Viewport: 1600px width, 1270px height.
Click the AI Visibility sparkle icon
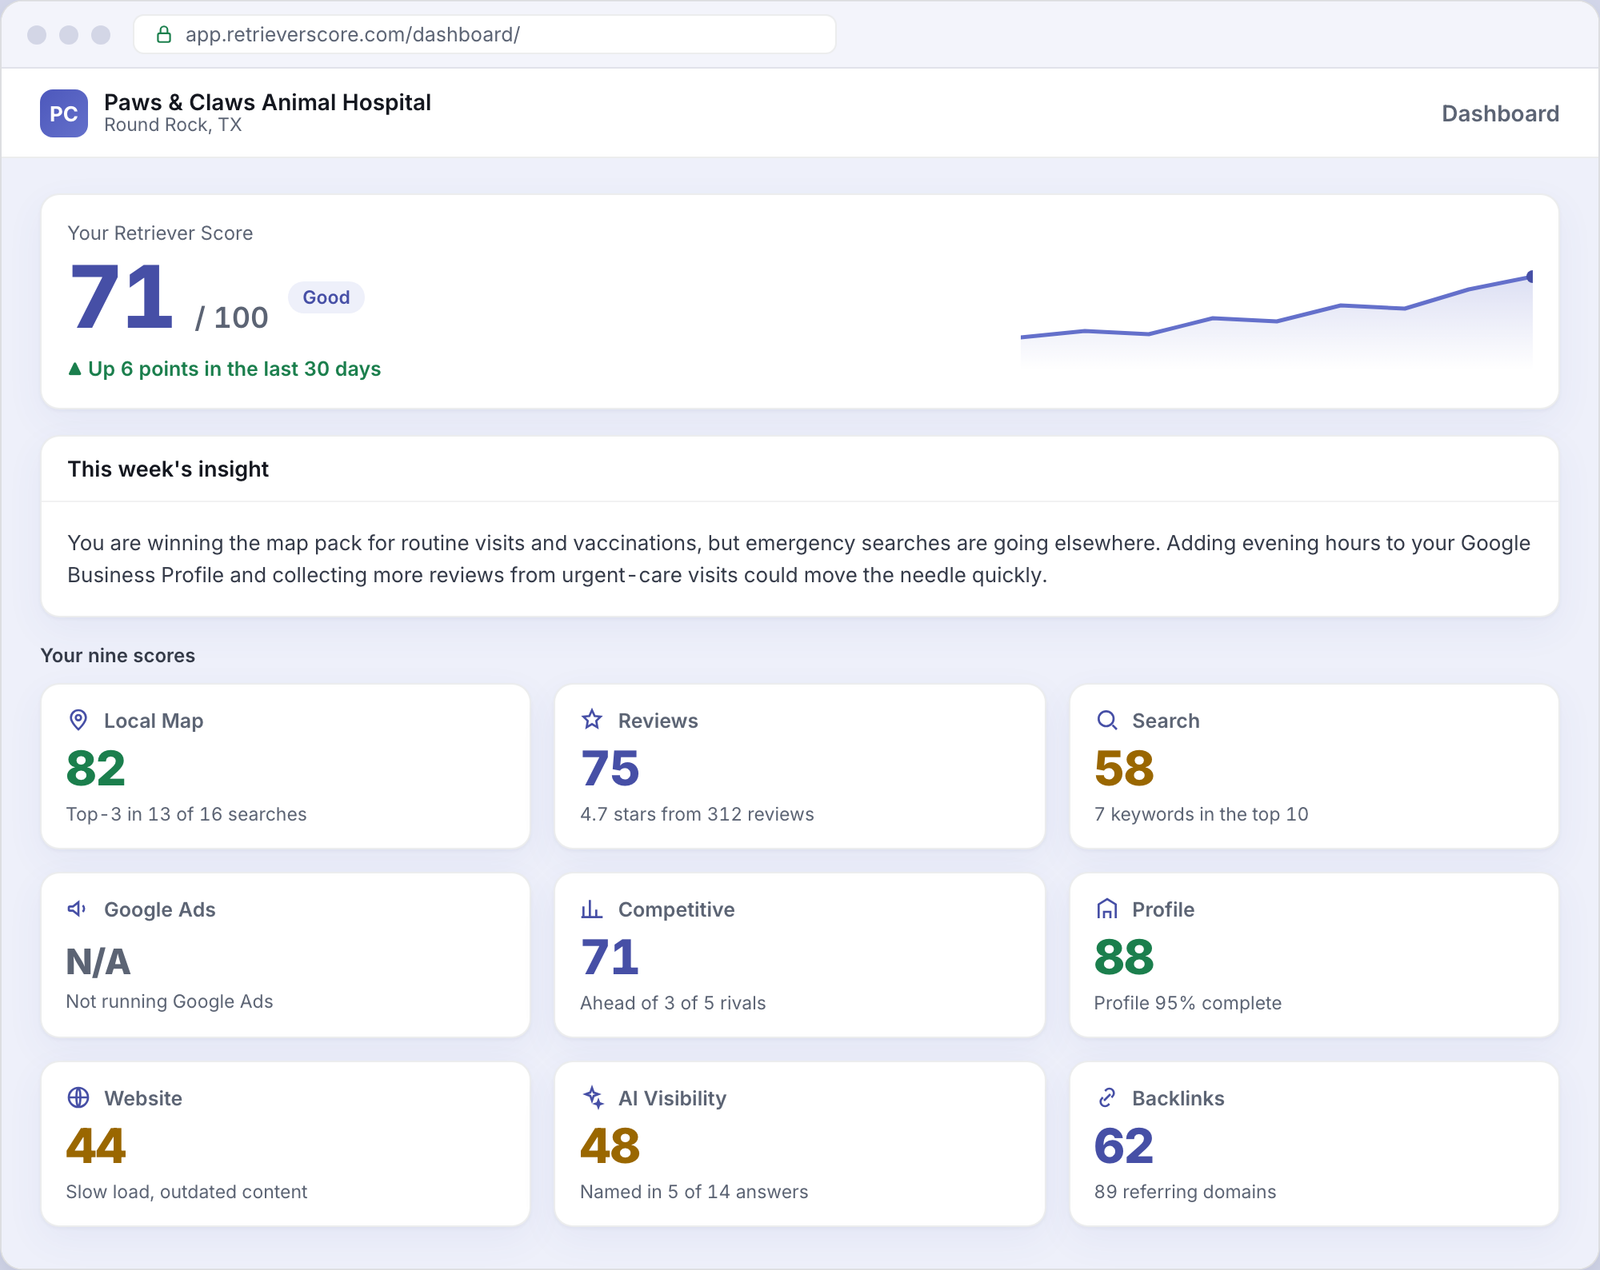click(x=592, y=1098)
